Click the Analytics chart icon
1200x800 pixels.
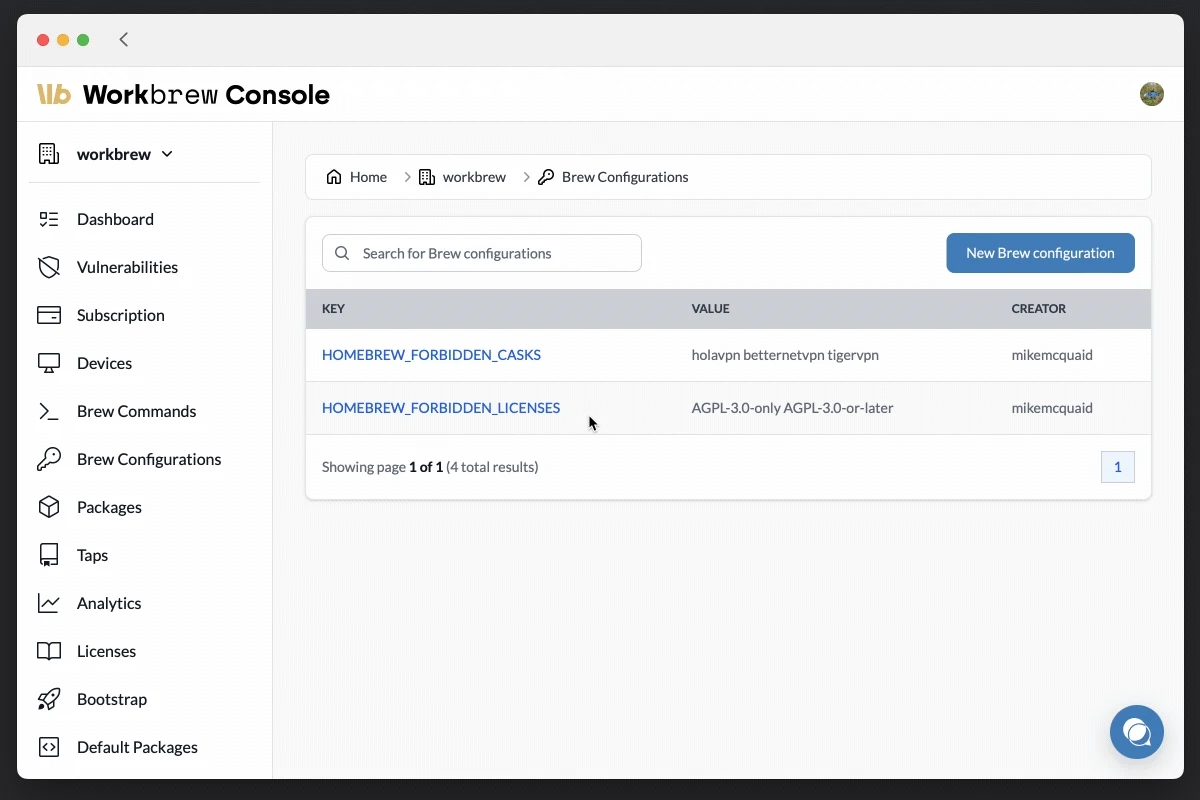point(48,603)
